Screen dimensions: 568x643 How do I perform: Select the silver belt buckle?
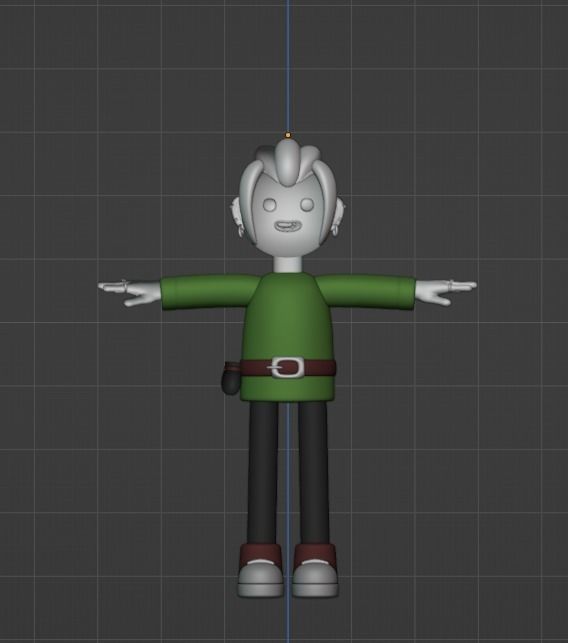(x=288, y=367)
